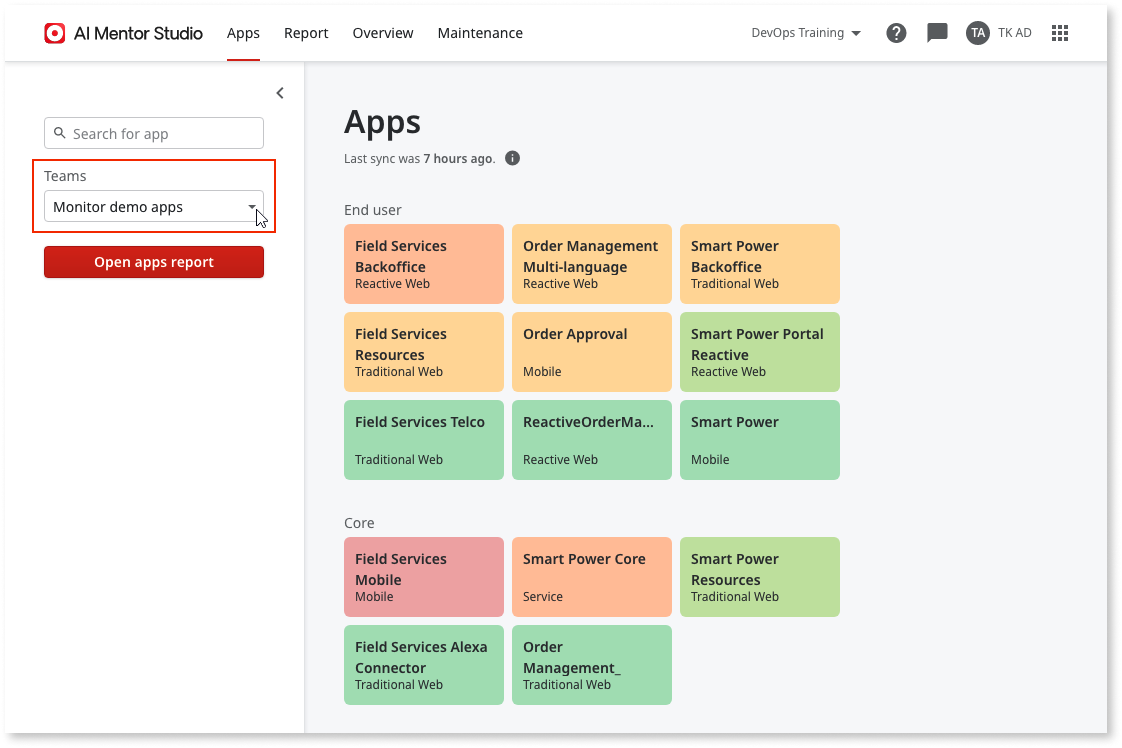The image size is (1122, 748).
Task: Switch to the Report tab
Action: tap(306, 33)
